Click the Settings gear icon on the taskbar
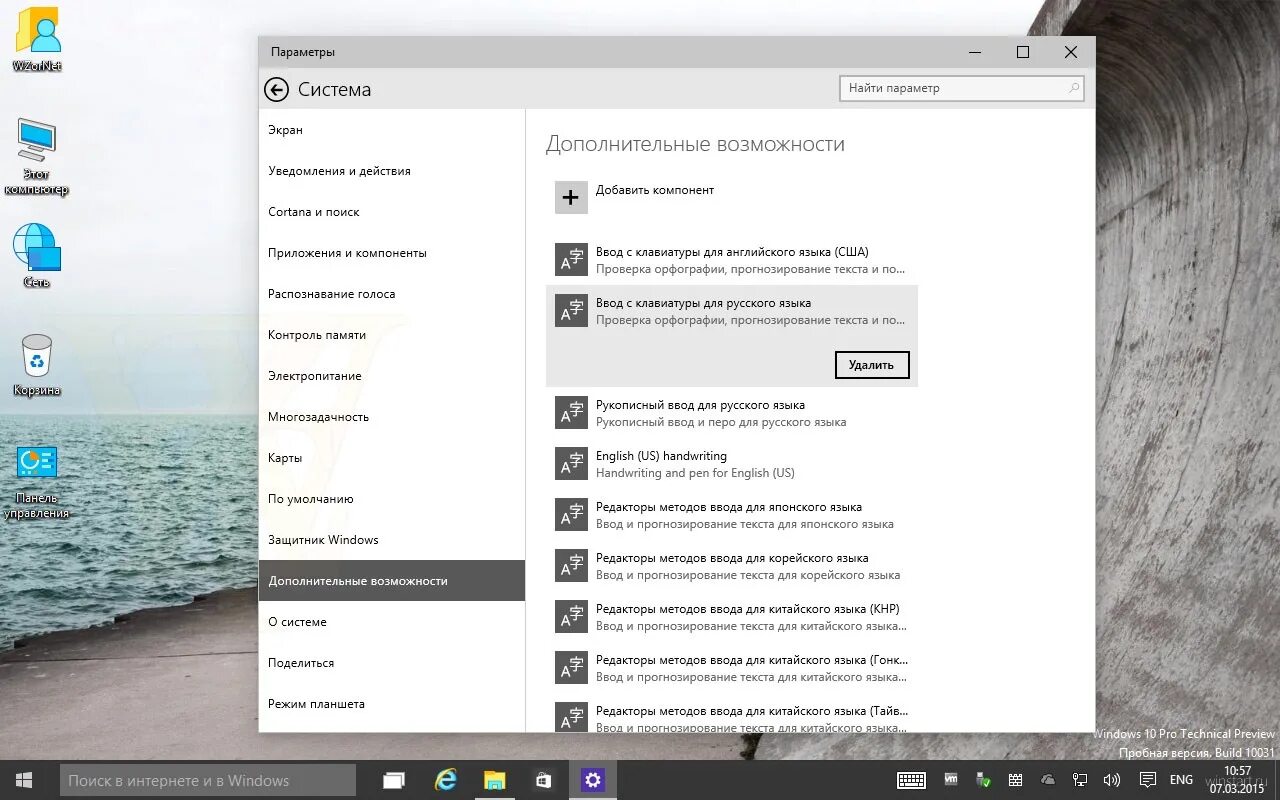Image resolution: width=1280 pixels, height=800 pixels. coord(593,779)
